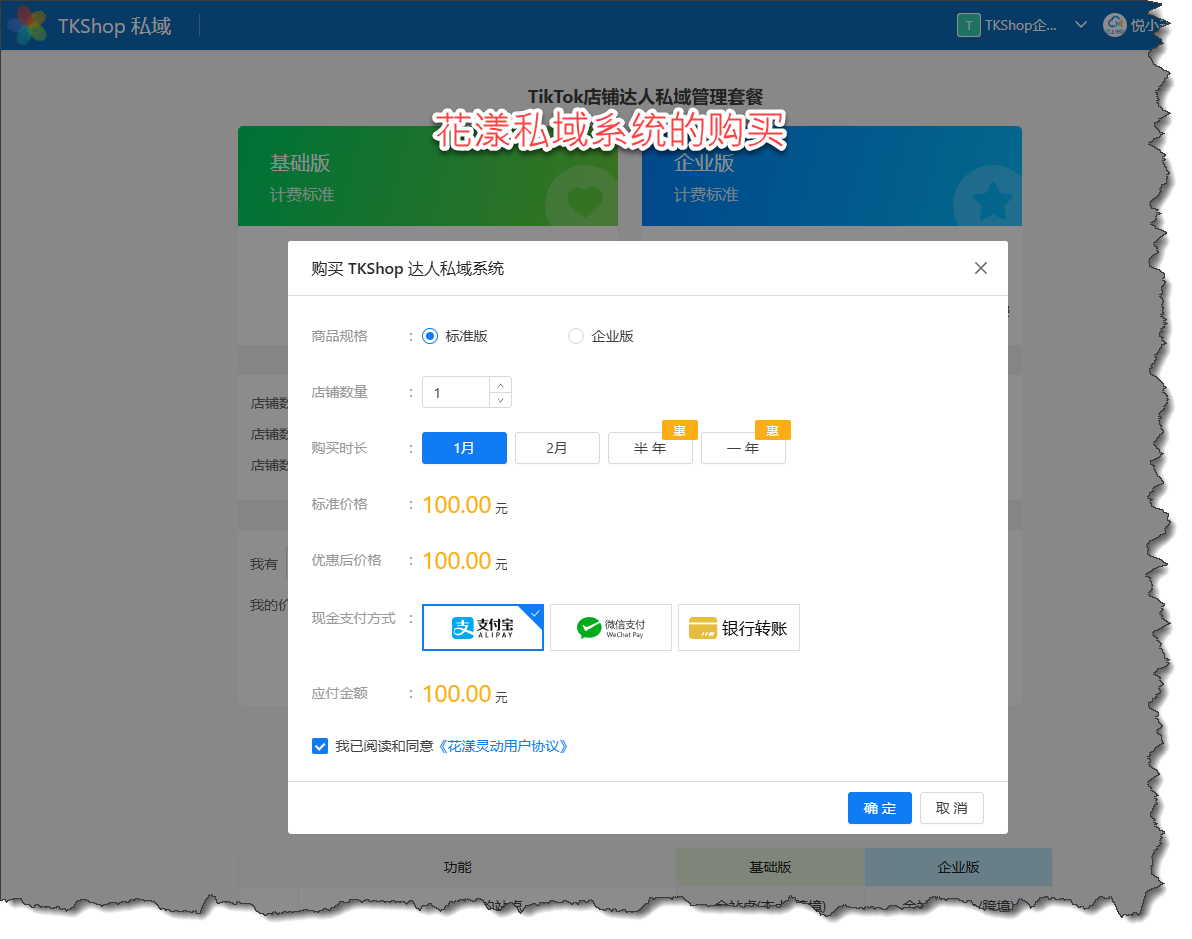Viewport: 1192px width, 939px height.
Task: Expand the TKShop account dropdown chevron
Action: coord(1080,25)
